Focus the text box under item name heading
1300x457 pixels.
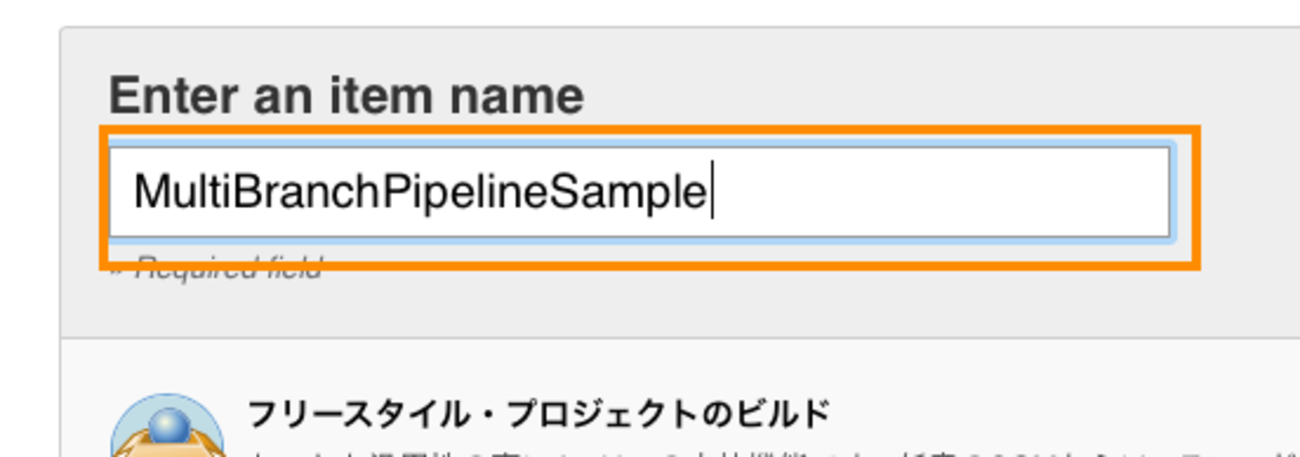[x=638, y=192]
